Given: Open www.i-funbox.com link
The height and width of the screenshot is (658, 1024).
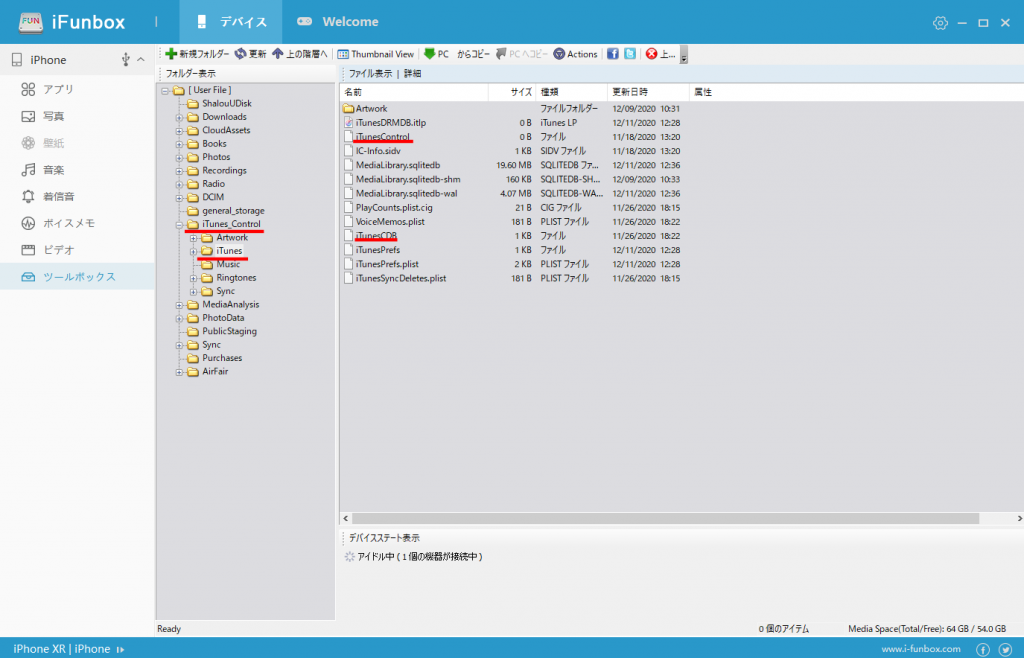Looking at the screenshot, I should pos(921,649).
